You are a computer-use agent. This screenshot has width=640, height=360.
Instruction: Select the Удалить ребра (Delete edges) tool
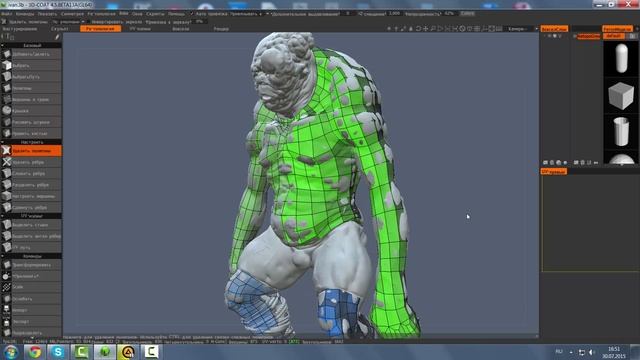pyautogui.click(x=31, y=162)
